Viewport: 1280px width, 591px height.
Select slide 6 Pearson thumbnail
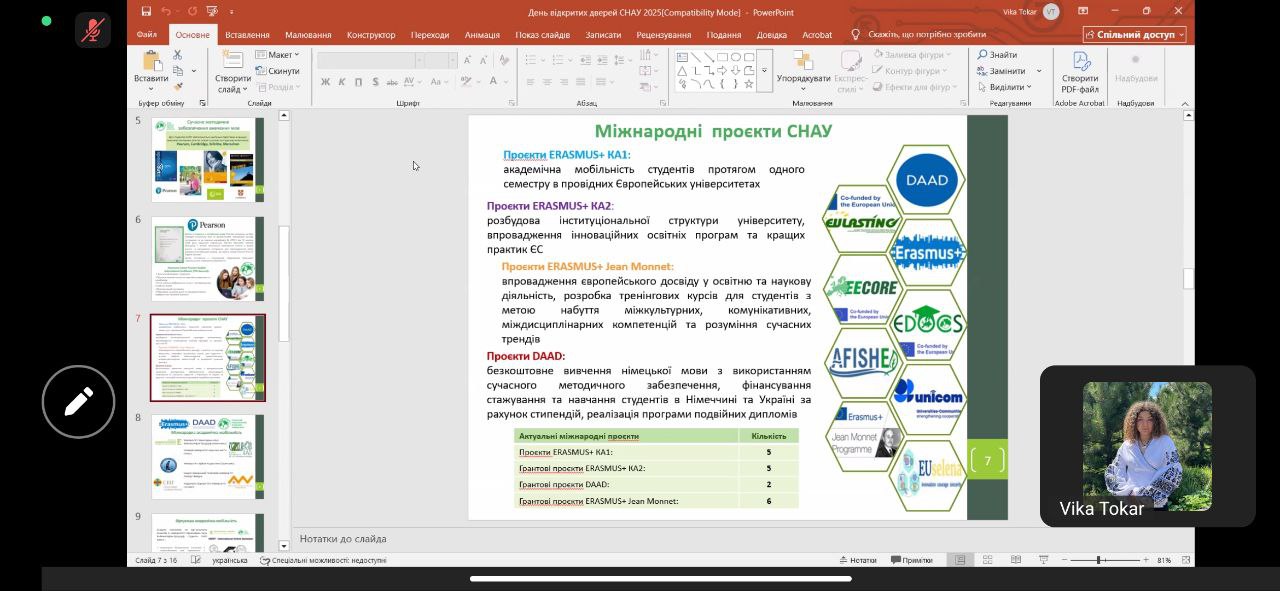207,259
